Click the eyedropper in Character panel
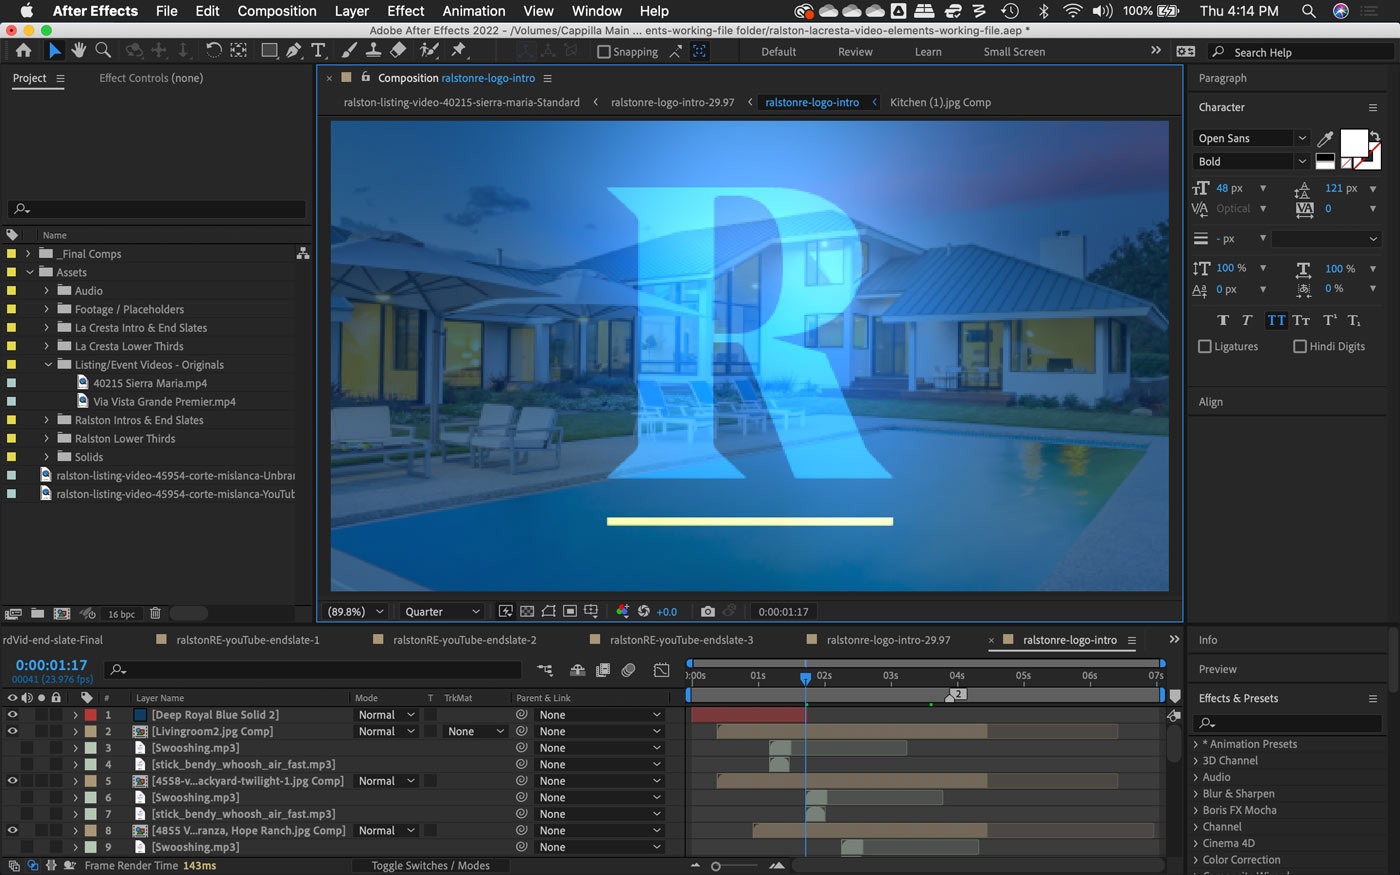 pyautogui.click(x=1326, y=139)
